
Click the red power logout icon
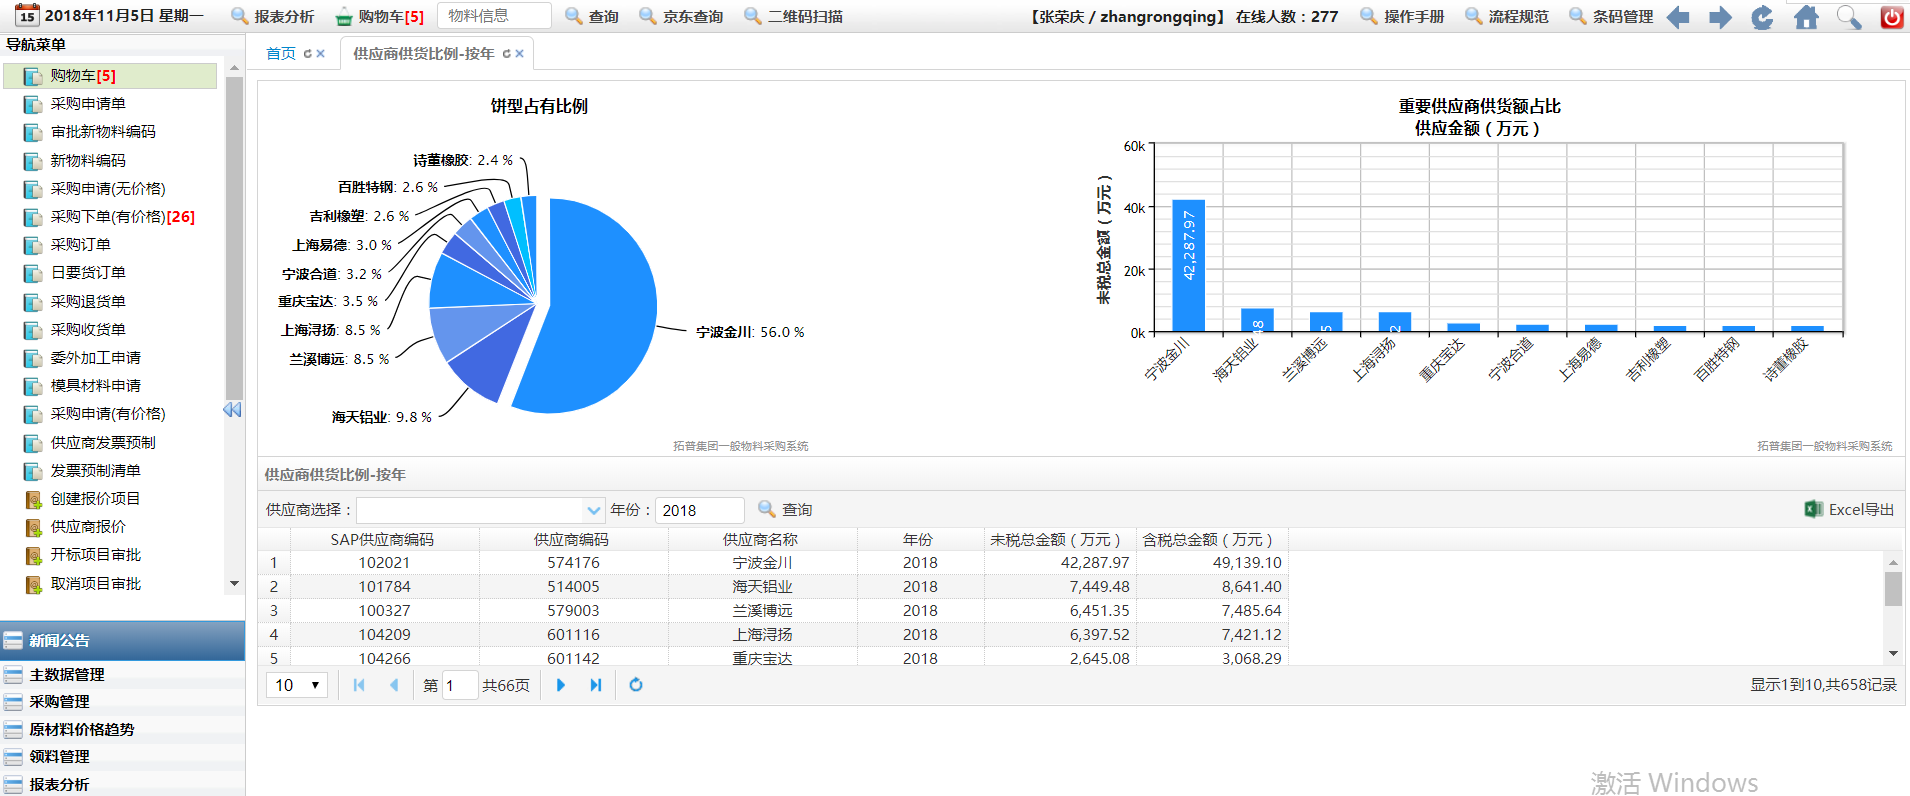(1891, 17)
